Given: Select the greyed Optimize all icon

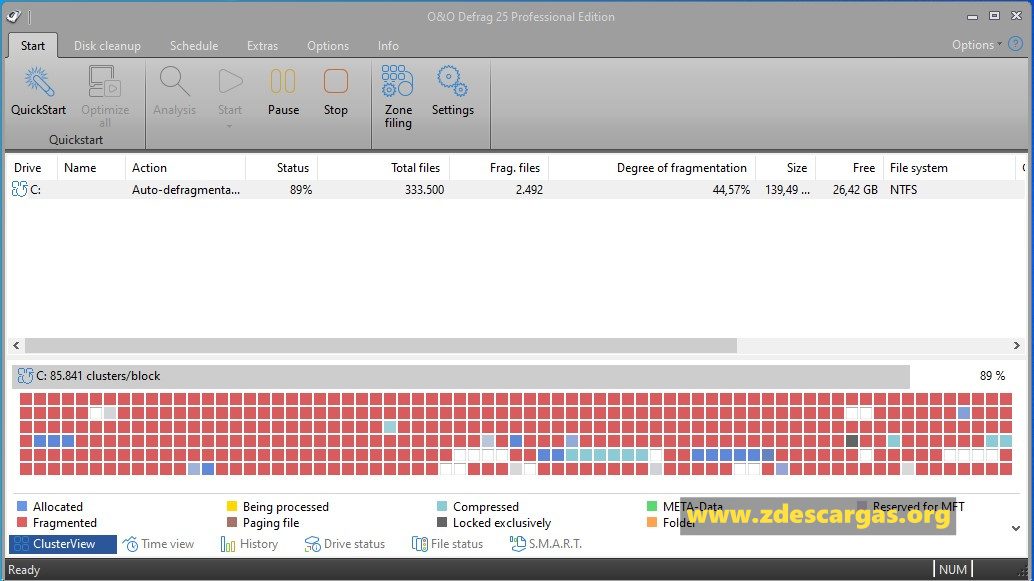Looking at the screenshot, I should point(105,82).
